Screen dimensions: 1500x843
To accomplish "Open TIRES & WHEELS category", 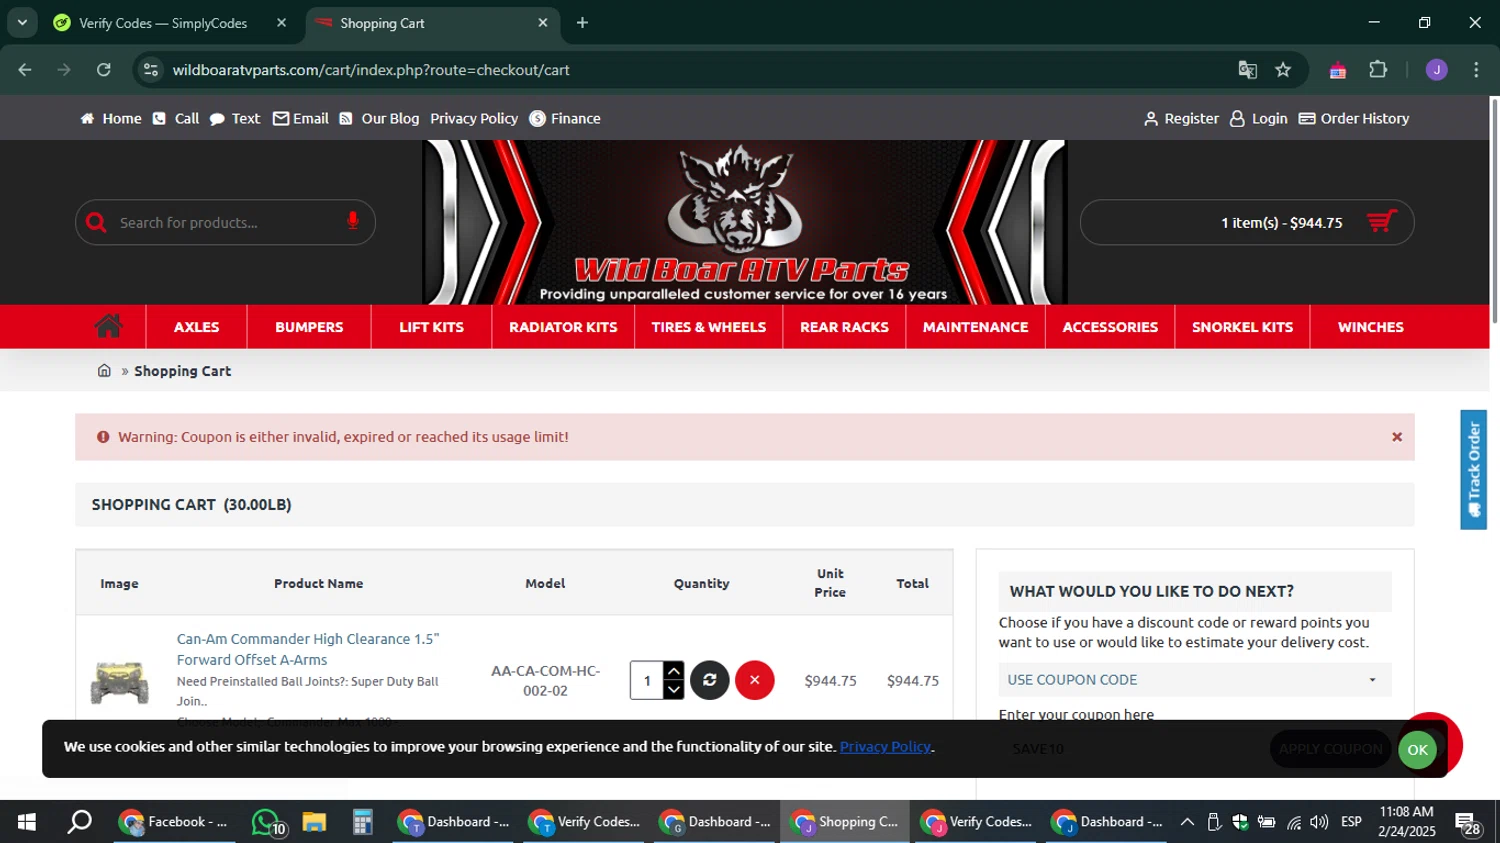I will (708, 327).
